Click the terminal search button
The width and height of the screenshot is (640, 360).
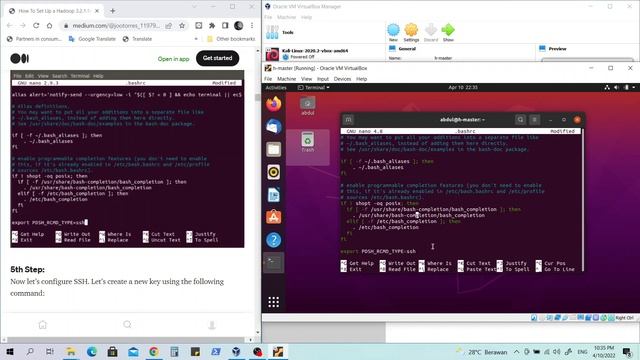[520, 120]
